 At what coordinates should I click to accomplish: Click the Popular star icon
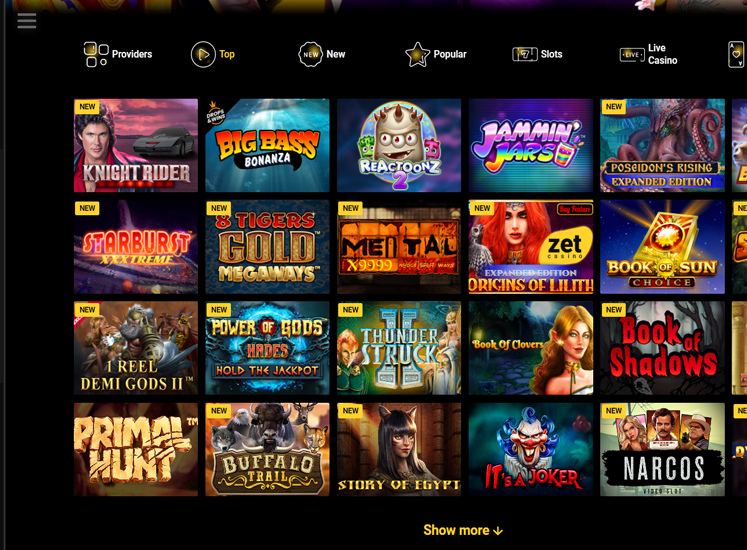pos(417,54)
